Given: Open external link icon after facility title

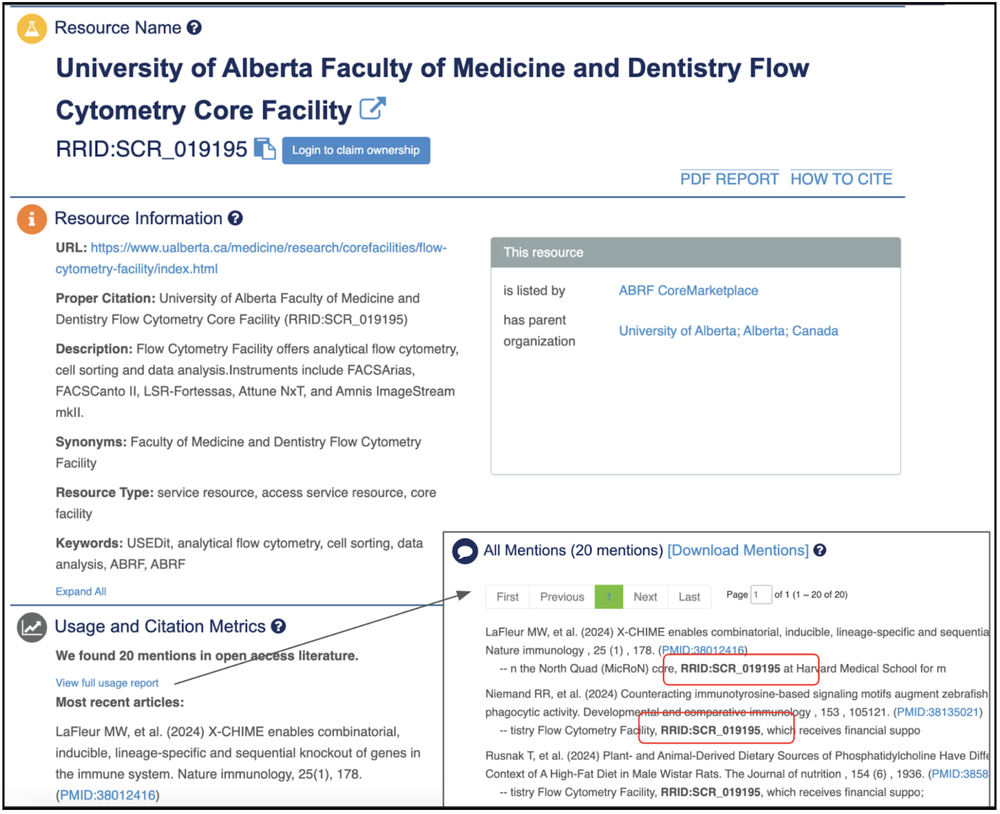Looking at the screenshot, I should [x=372, y=108].
